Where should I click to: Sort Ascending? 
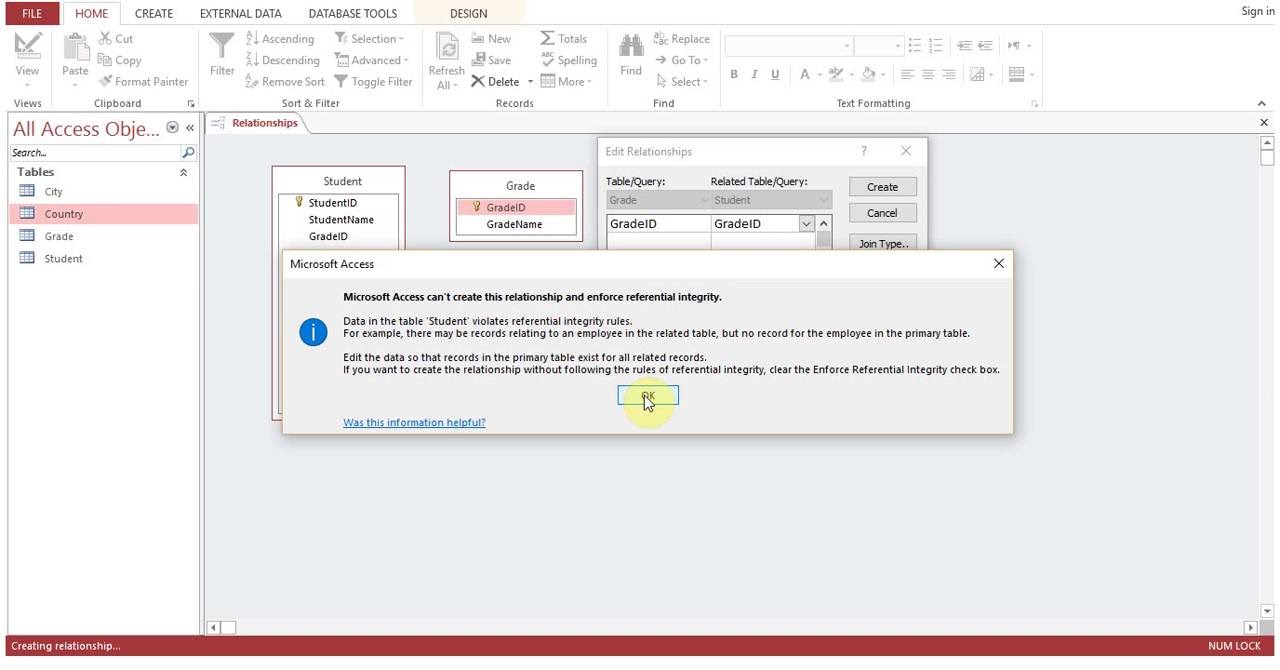(280, 38)
